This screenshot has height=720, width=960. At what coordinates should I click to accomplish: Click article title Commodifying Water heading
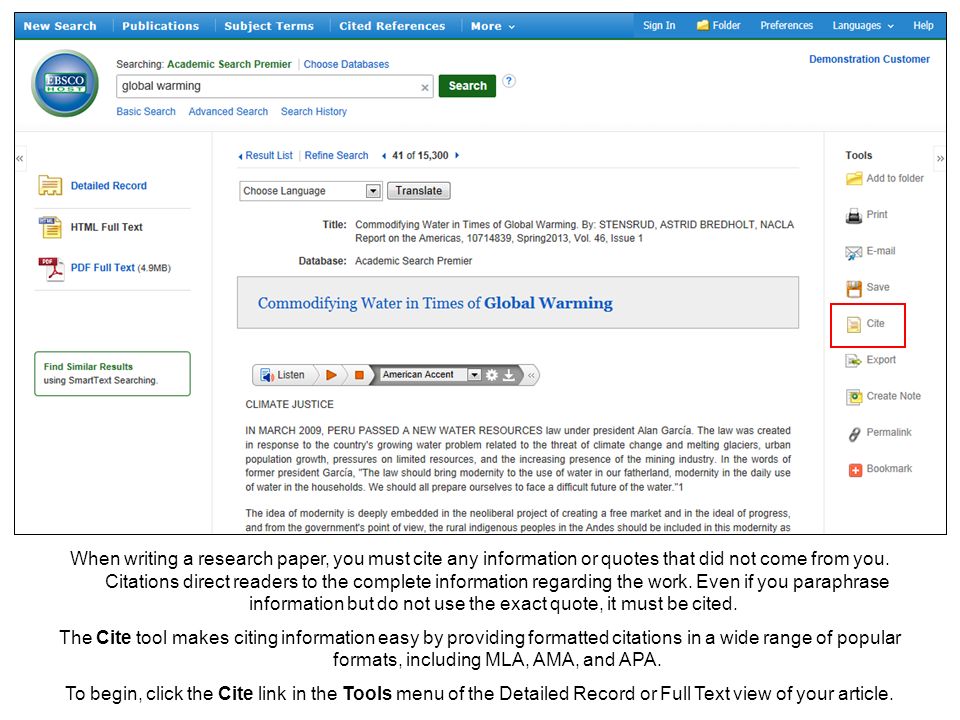435,303
